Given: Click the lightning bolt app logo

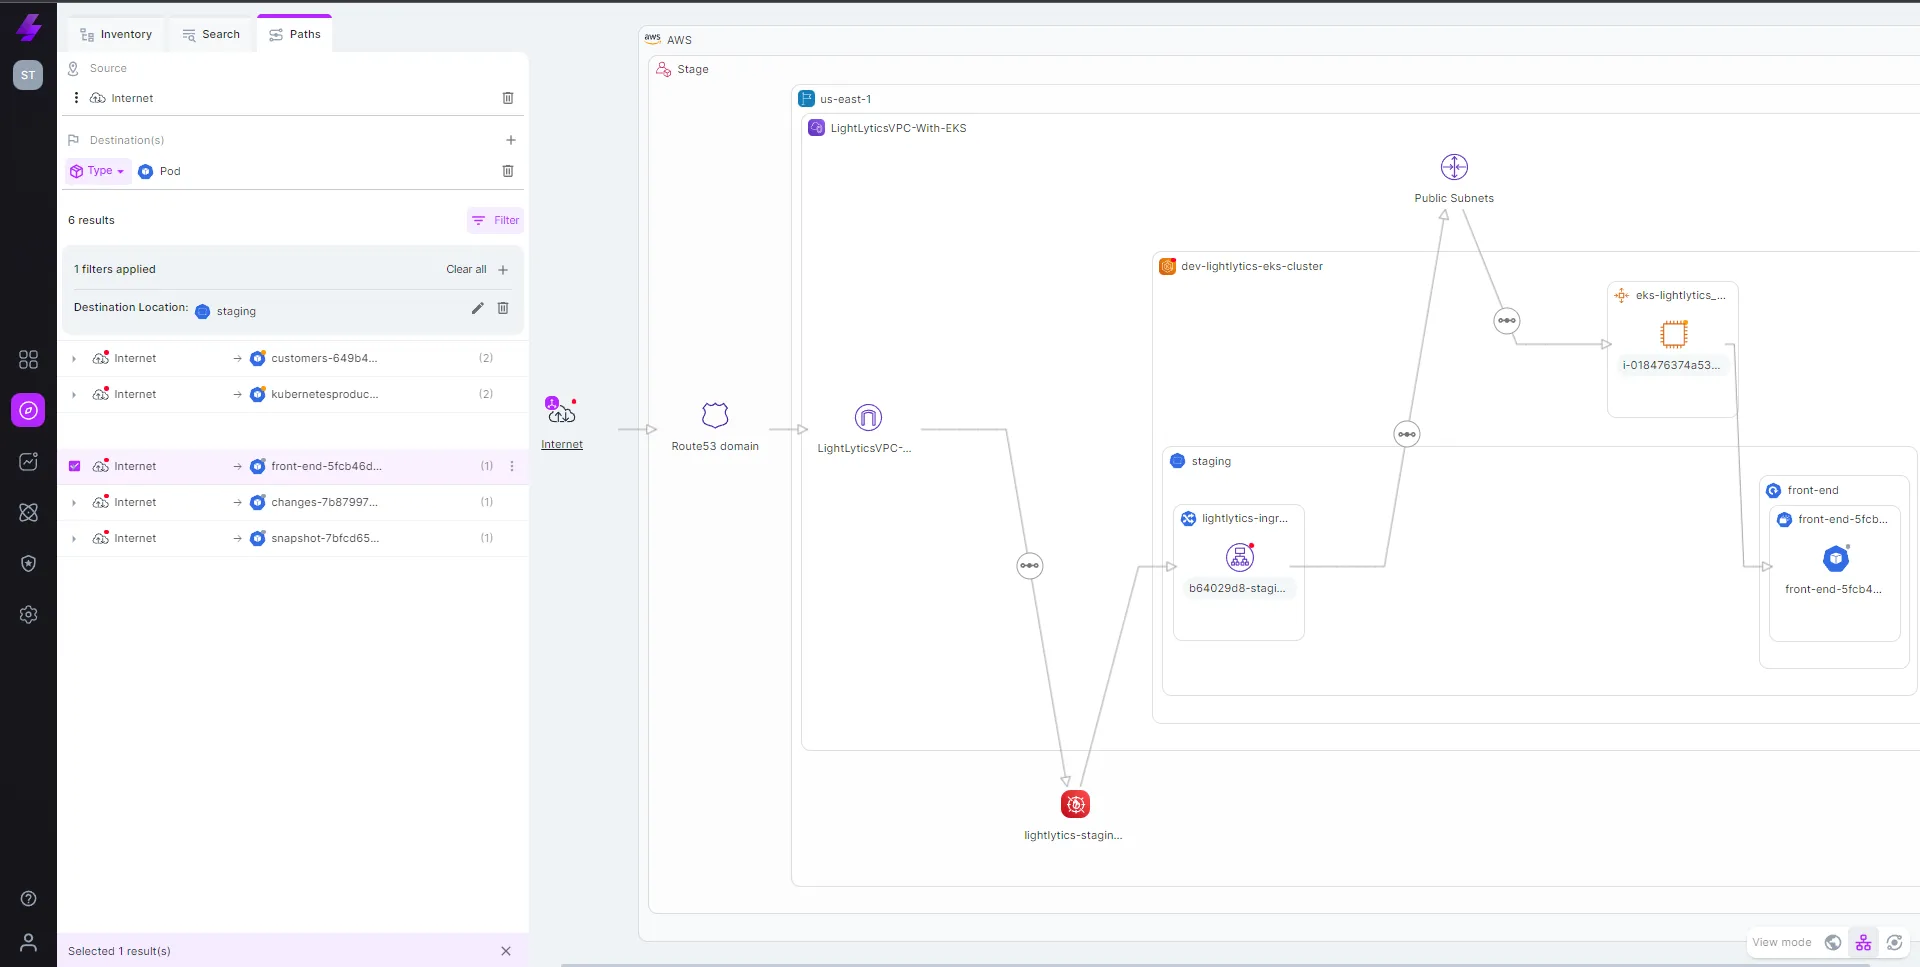Looking at the screenshot, I should [29, 27].
